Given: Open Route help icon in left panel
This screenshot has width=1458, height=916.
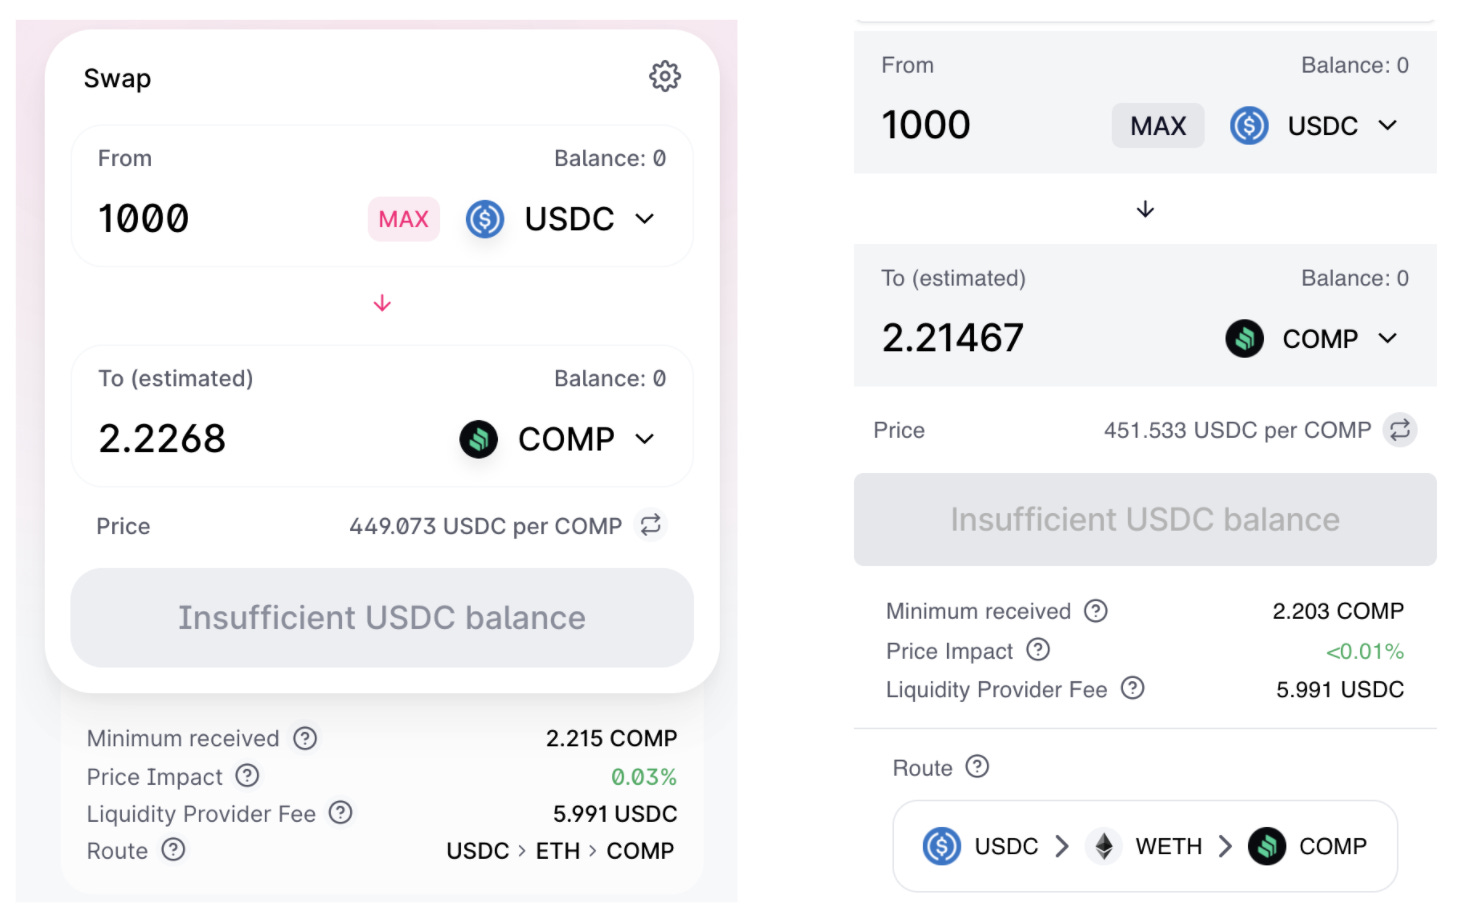Looking at the screenshot, I should [x=174, y=850].
